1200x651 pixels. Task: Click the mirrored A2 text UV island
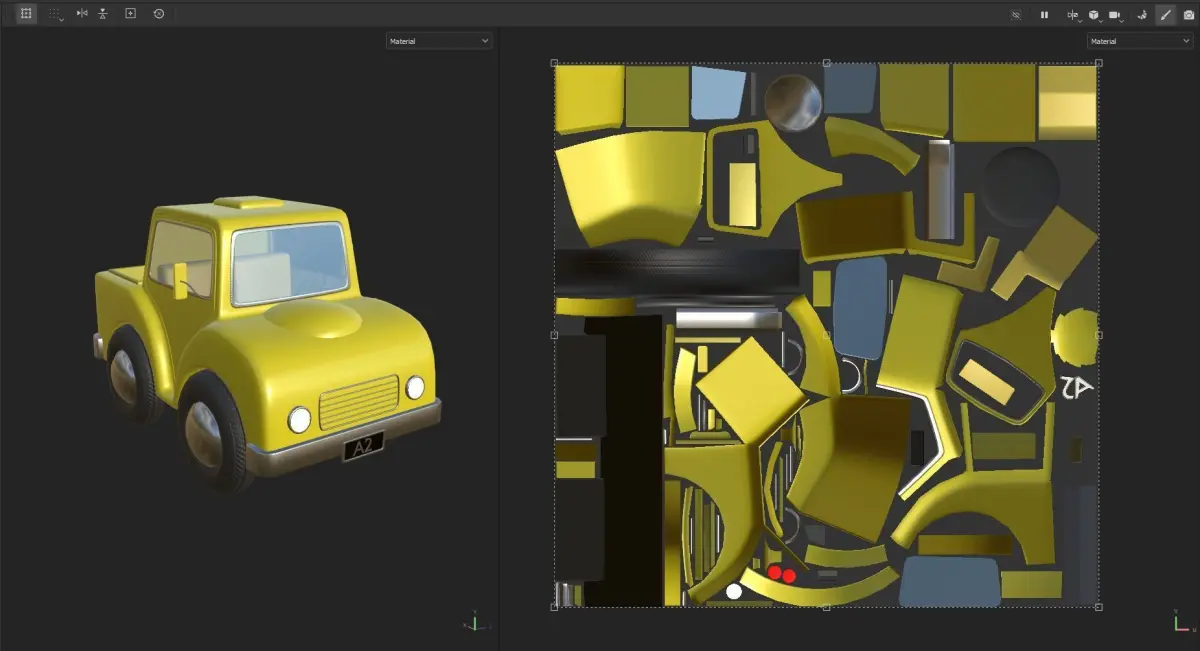point(1077,388)
